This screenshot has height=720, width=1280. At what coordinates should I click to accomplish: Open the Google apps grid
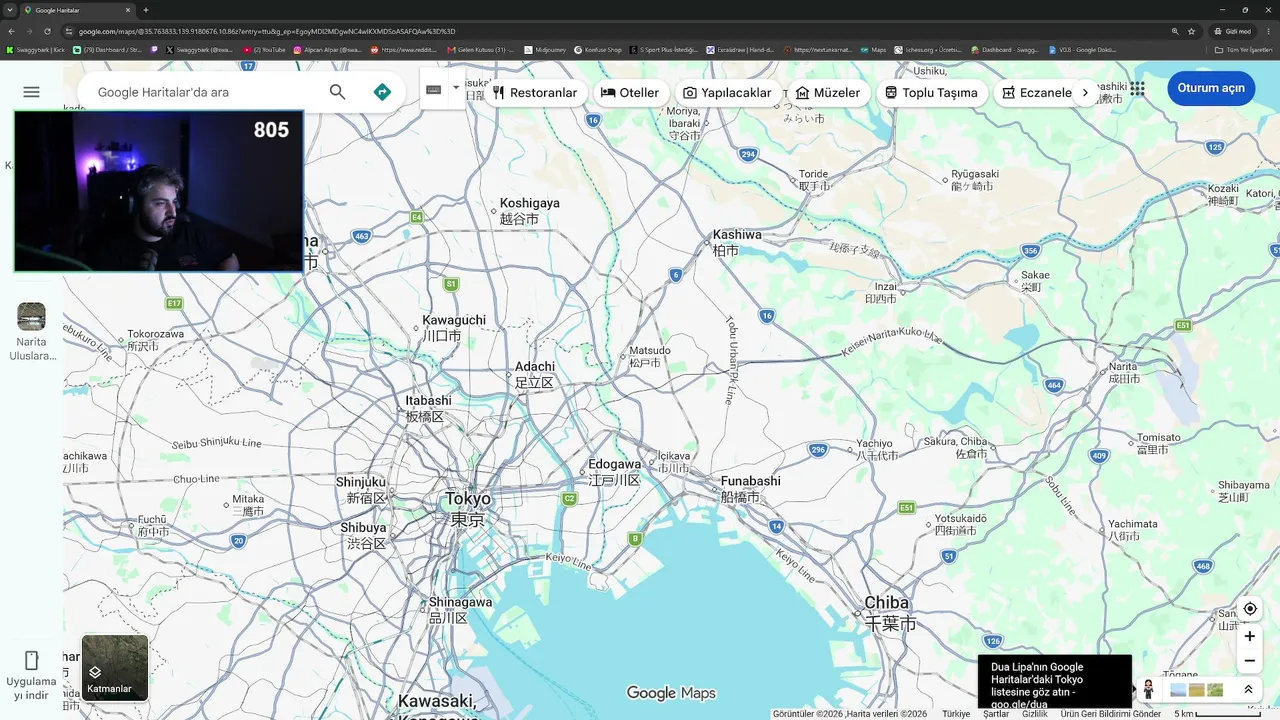(x=1137, y=88)
